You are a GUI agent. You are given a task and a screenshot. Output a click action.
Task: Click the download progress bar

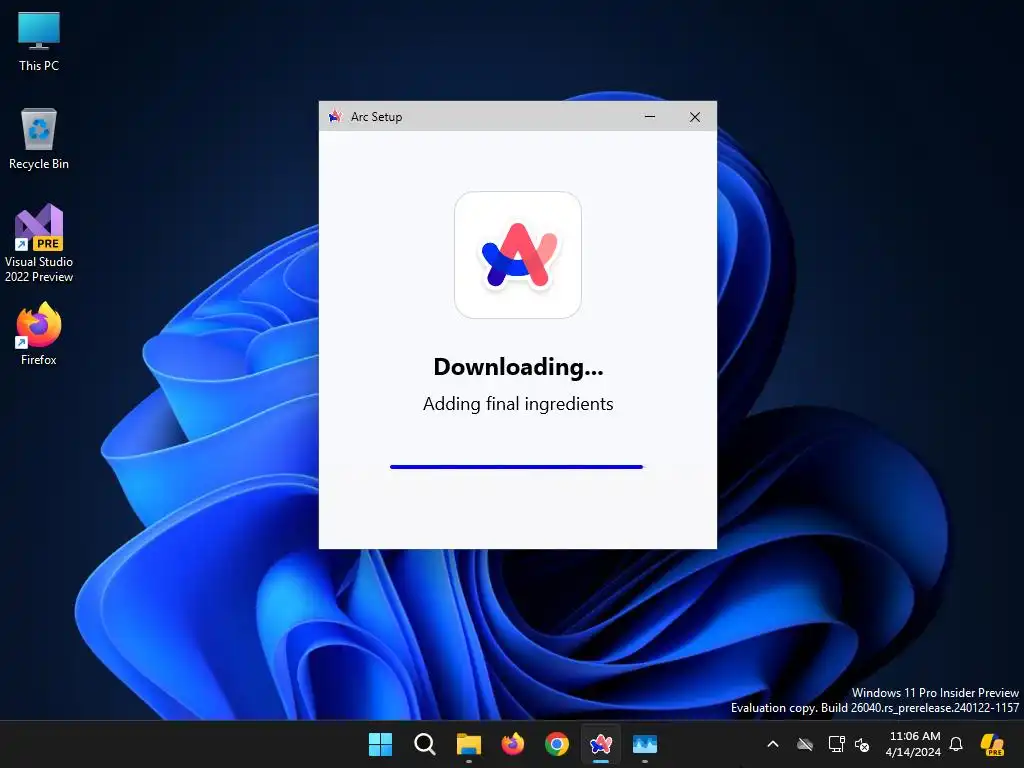517,467
